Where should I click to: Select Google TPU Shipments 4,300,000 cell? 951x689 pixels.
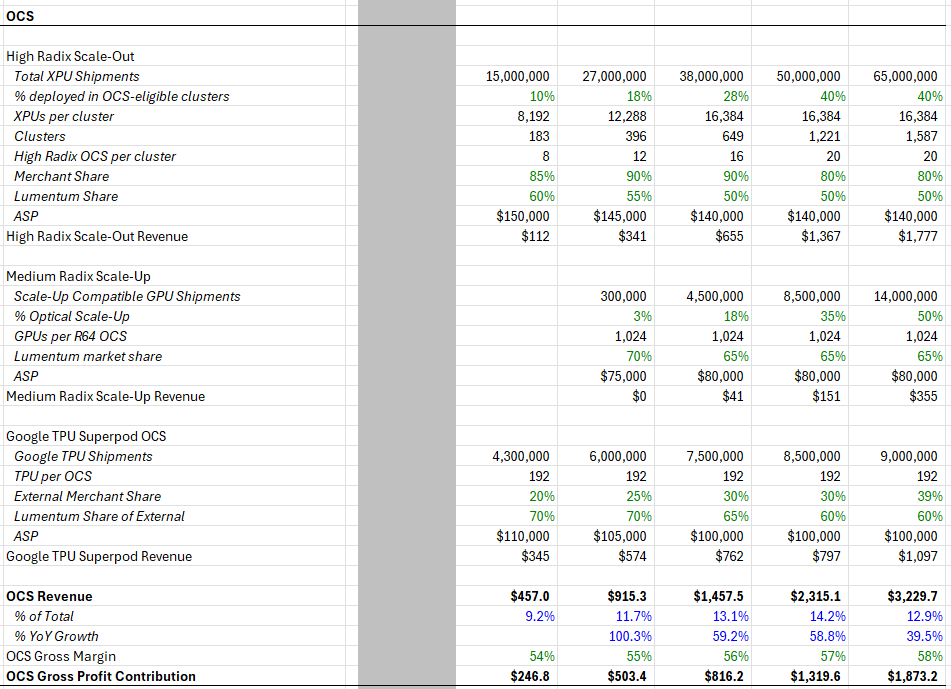click(520, 457)
